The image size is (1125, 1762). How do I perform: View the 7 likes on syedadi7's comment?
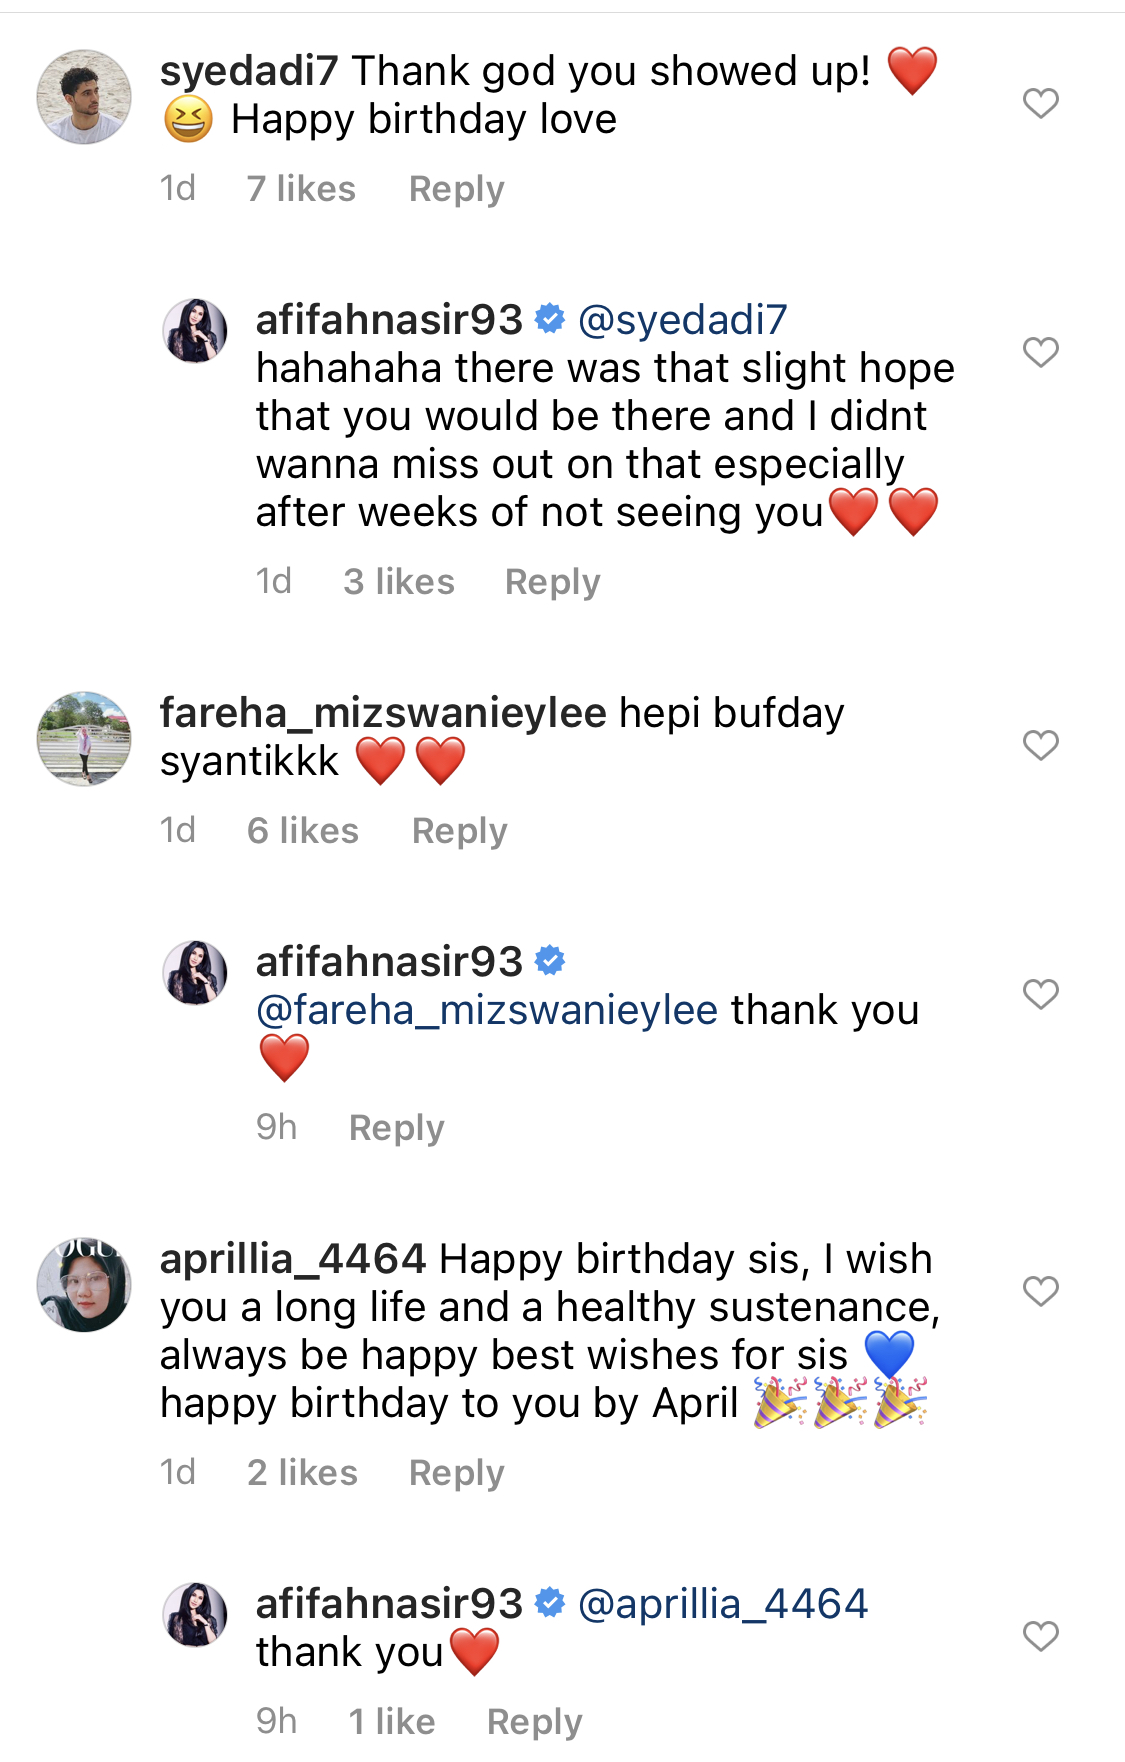coord(301,189)
